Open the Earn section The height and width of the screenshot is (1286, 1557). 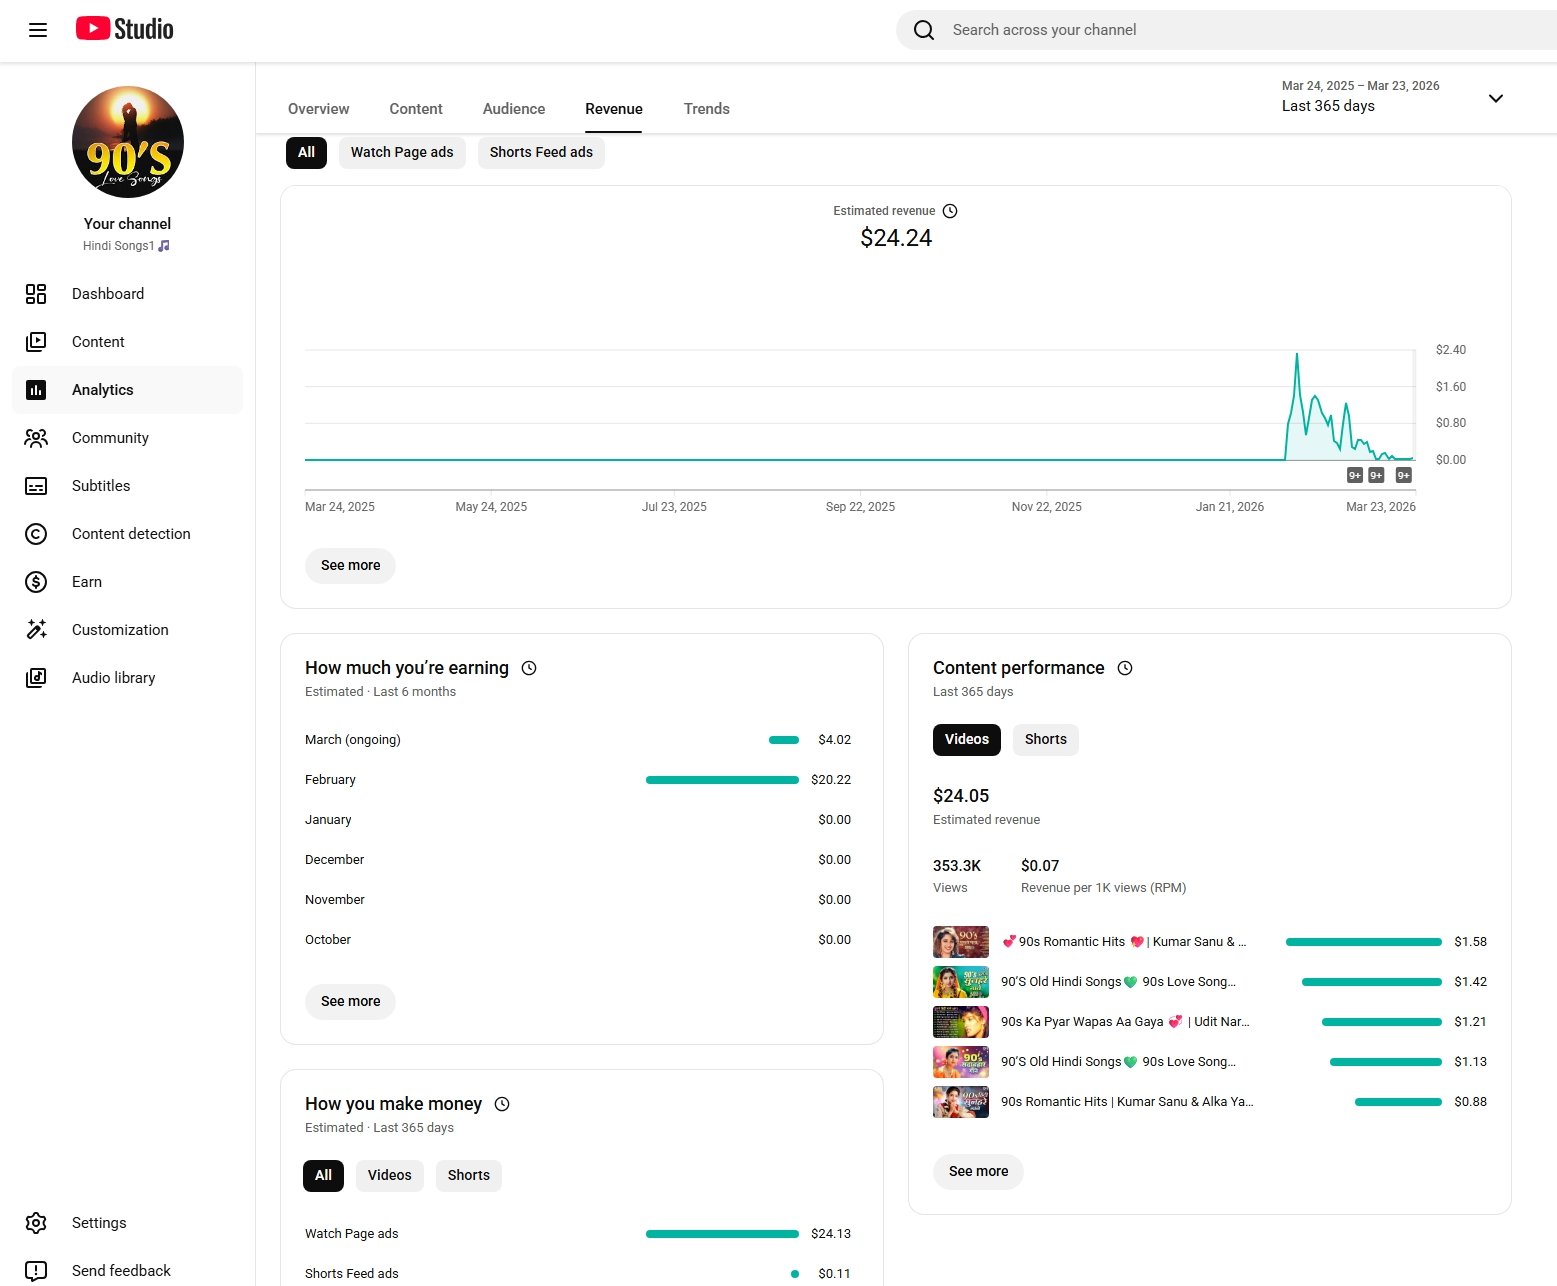pyautogui.click(x=87, y=582)
